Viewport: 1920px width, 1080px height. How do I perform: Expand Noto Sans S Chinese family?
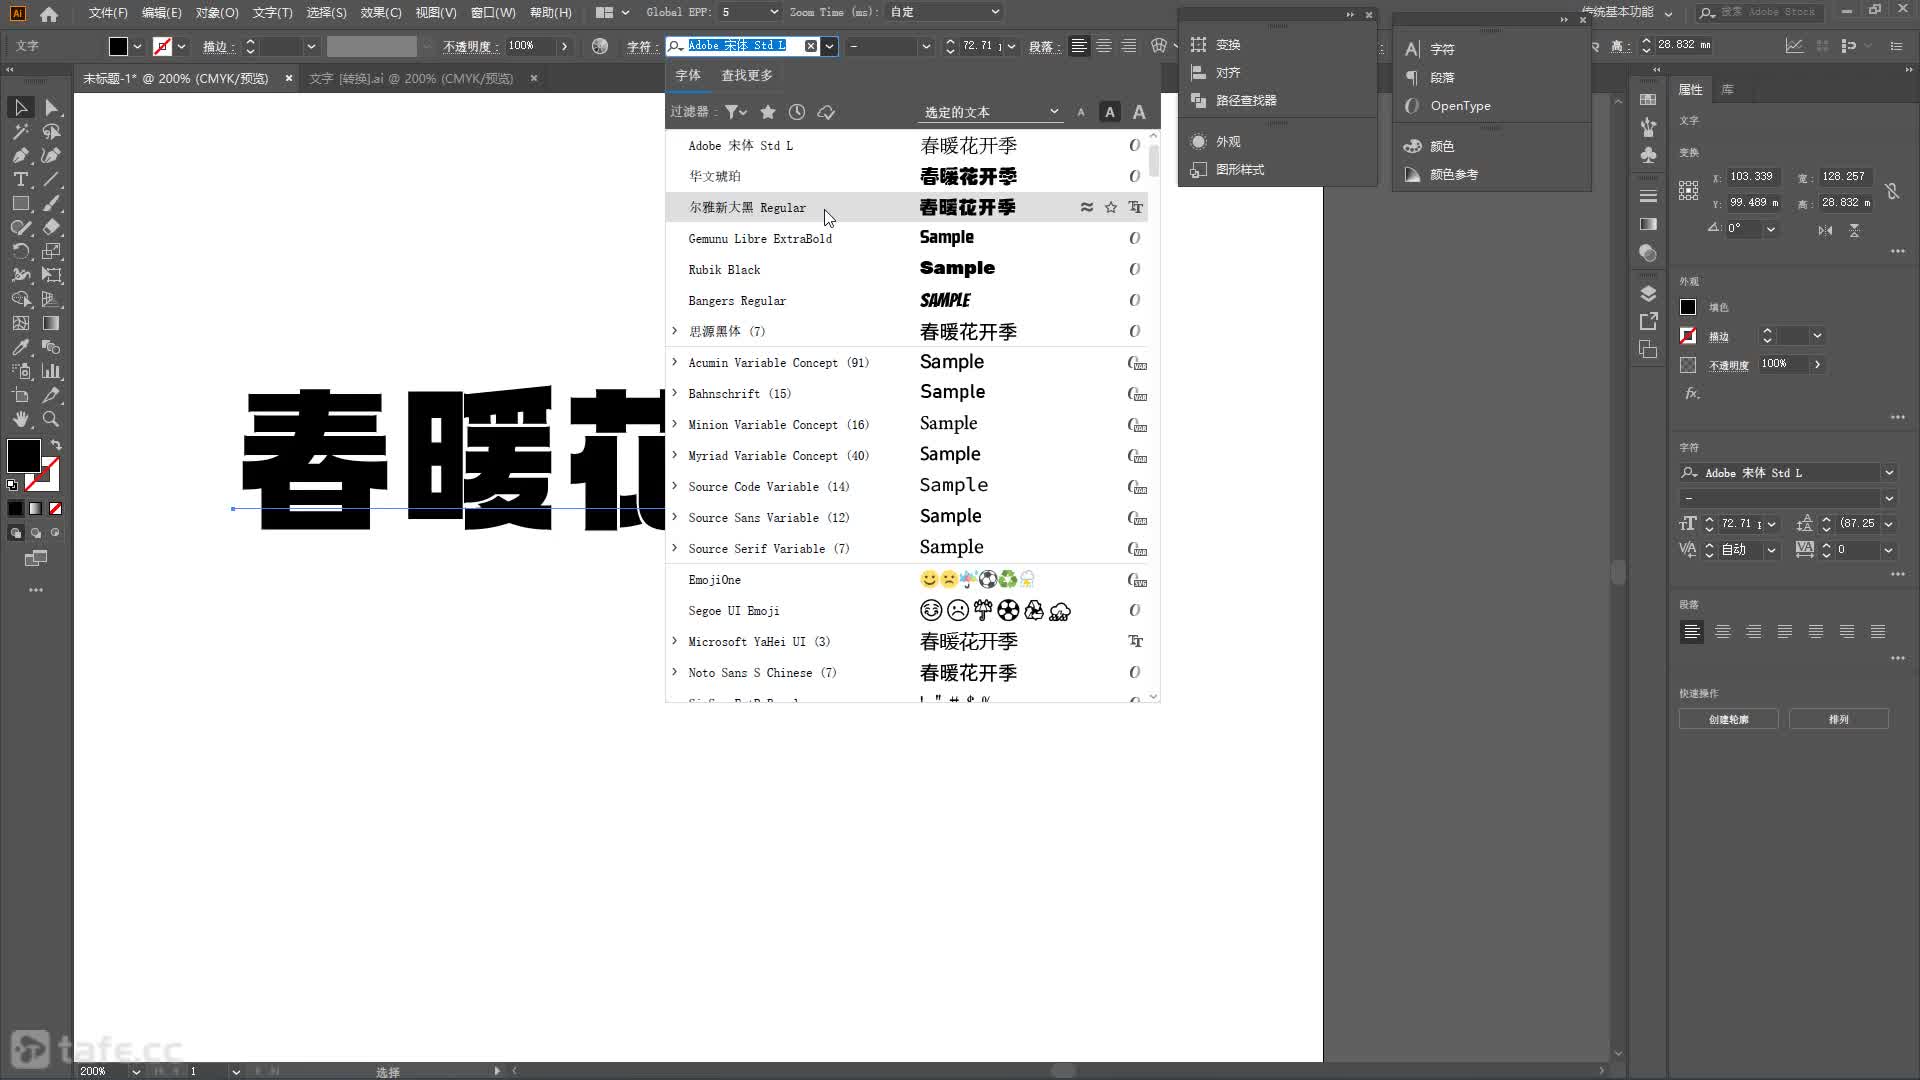point(675,672)
